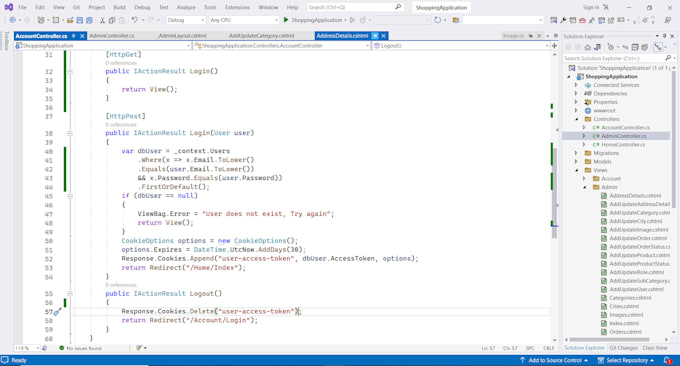Save the file with the single-disk Save icon
The height and width of the screenshot is (366, 680).
tap(79, 20)
